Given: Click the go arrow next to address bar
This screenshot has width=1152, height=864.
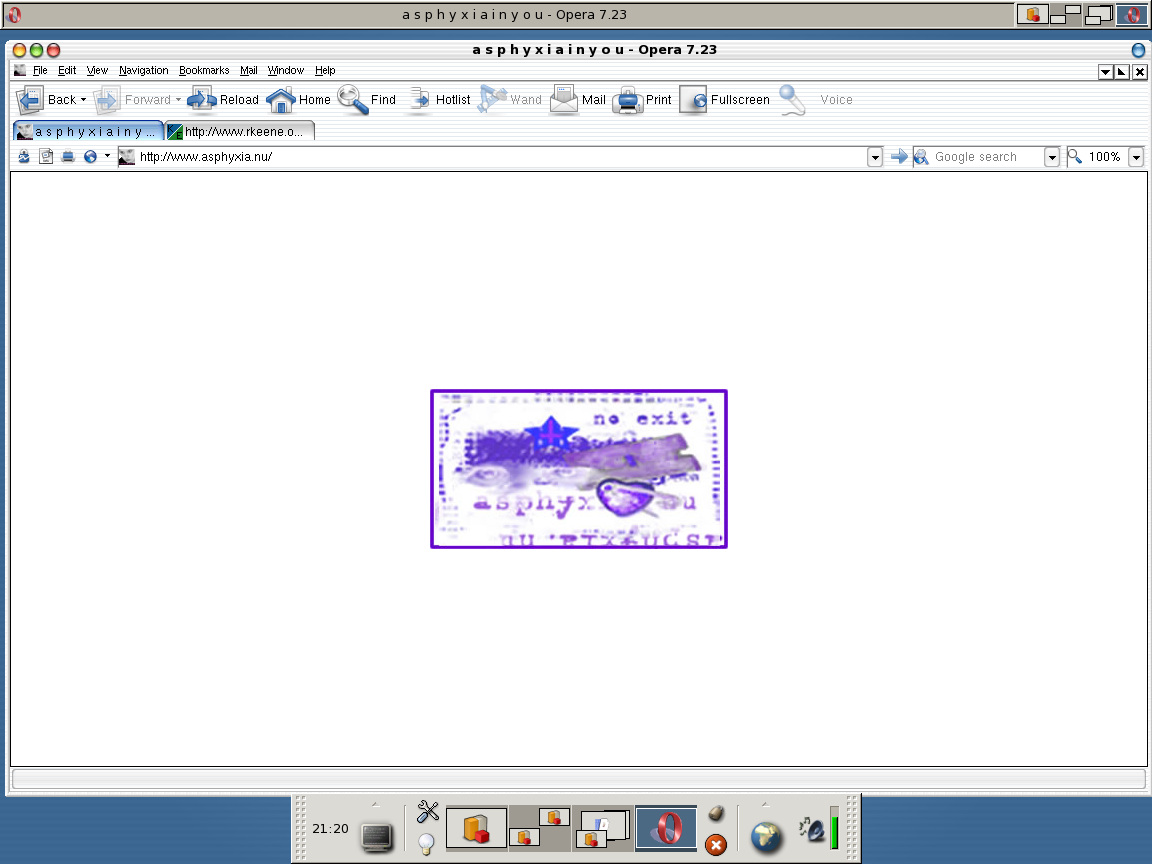Looking at the screenshot, I should (x=899, y=156).
